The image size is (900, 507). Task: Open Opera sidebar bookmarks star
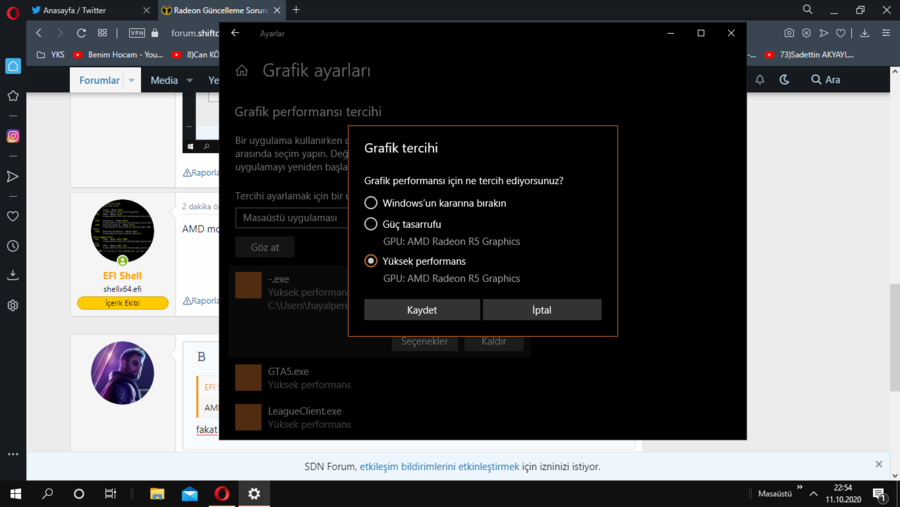tap(13, 96)
